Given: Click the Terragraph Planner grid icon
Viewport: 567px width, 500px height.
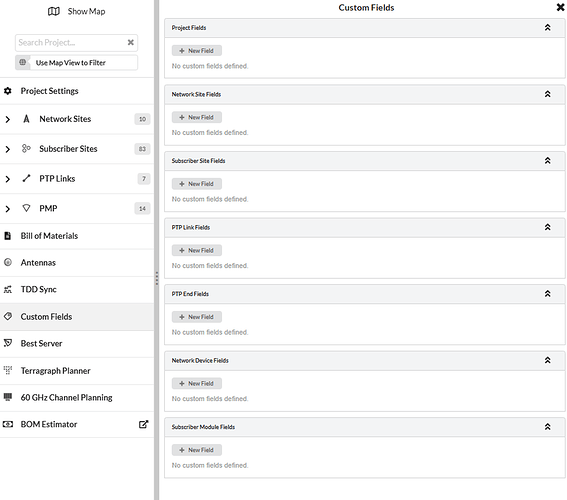Looking at the screenshot, I should (x=8, y=370).
